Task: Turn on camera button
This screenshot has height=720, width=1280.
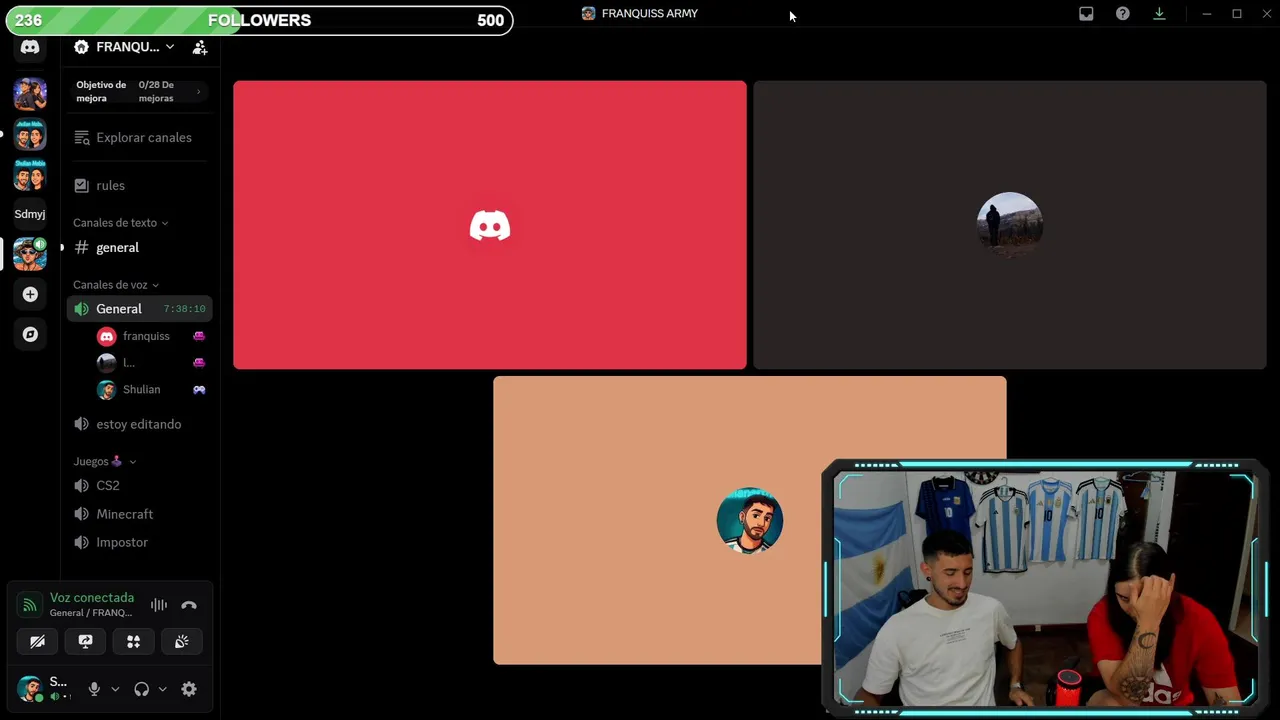Action: click(37, 641)
